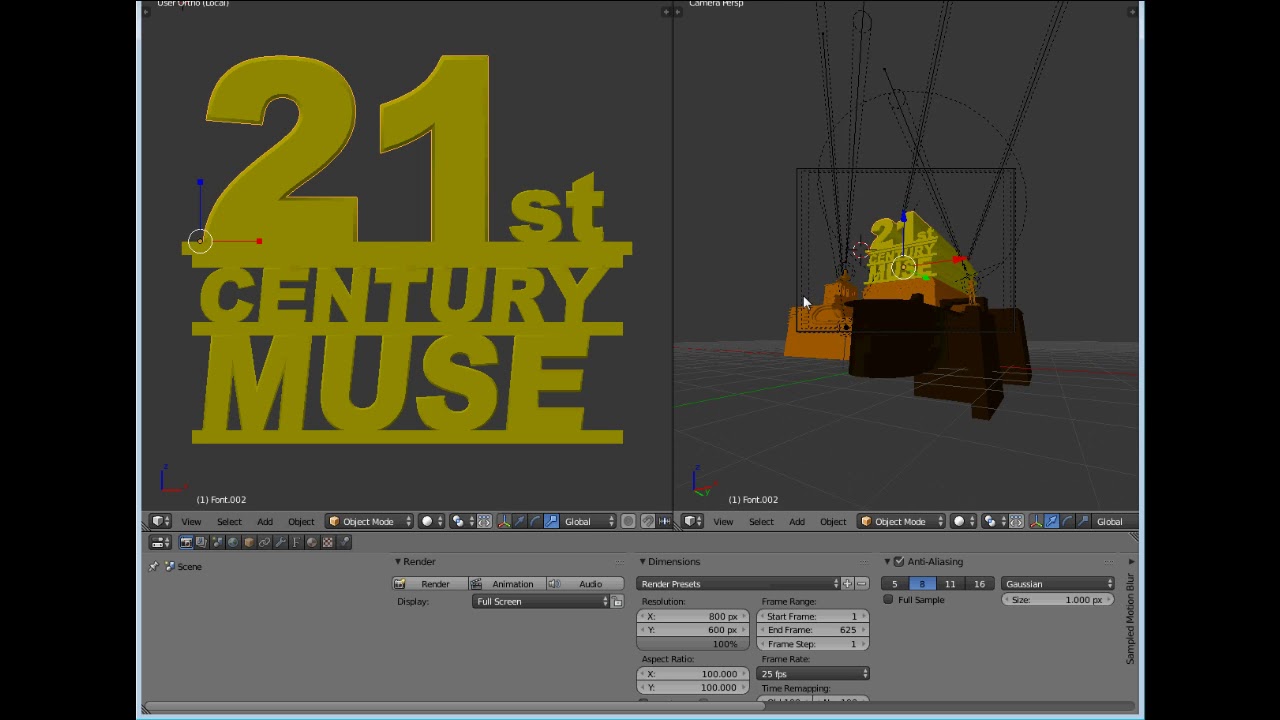Open properties editor type selector icon

point(160,542)
